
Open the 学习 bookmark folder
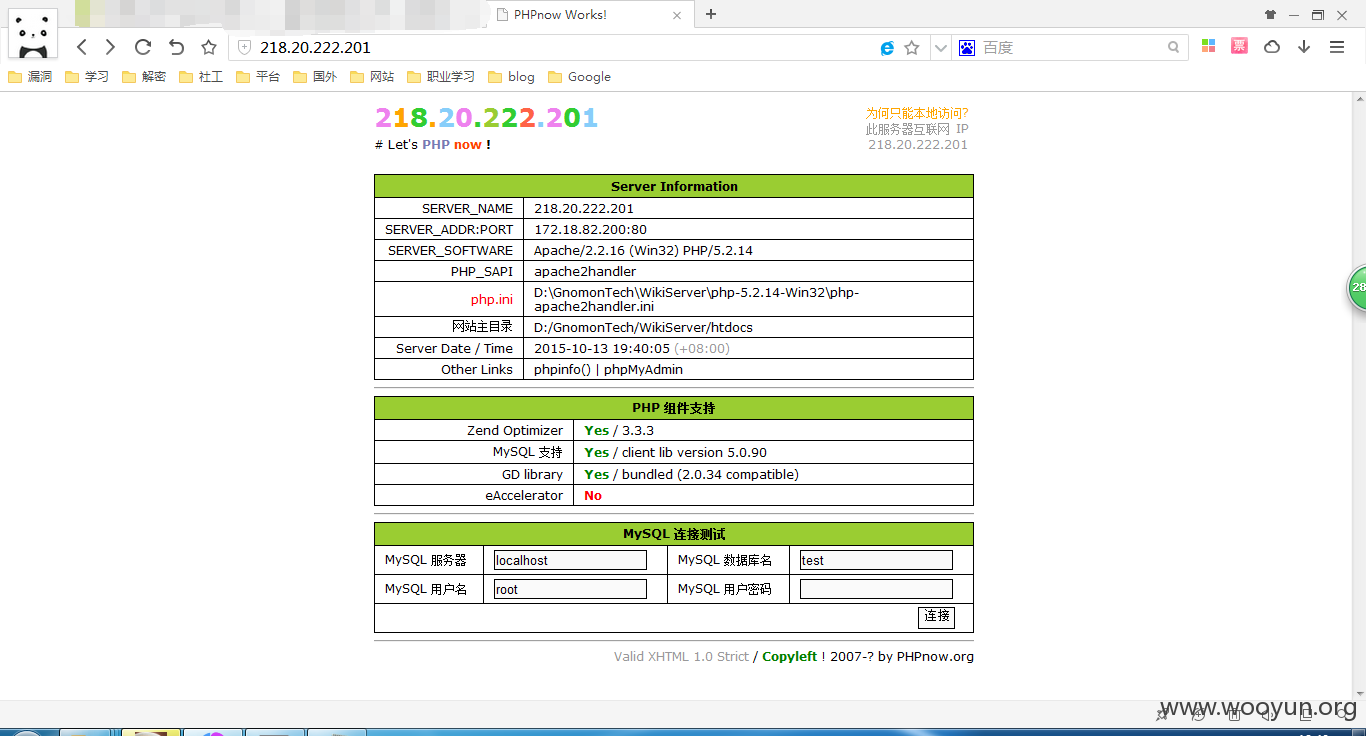click(87, 76)
